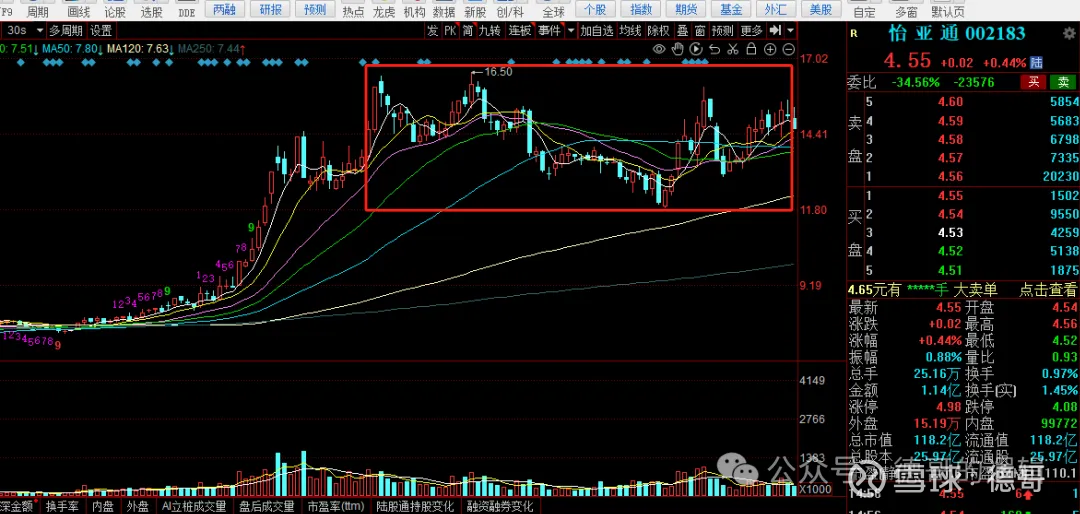Click the 窗 window button

coord(700,30)
